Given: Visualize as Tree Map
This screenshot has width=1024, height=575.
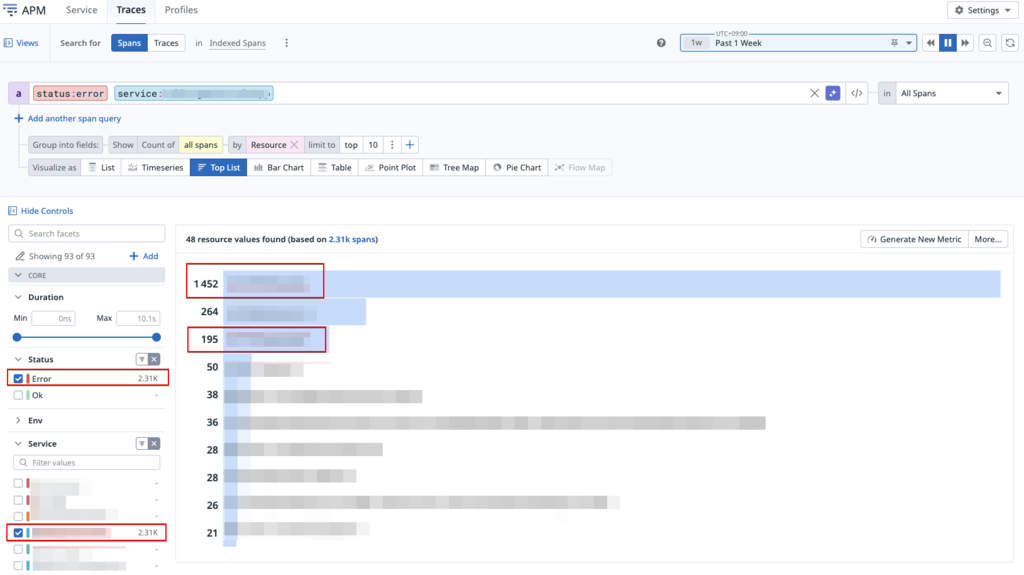Looking at the screenshot, I should click(x=455, y=168).
